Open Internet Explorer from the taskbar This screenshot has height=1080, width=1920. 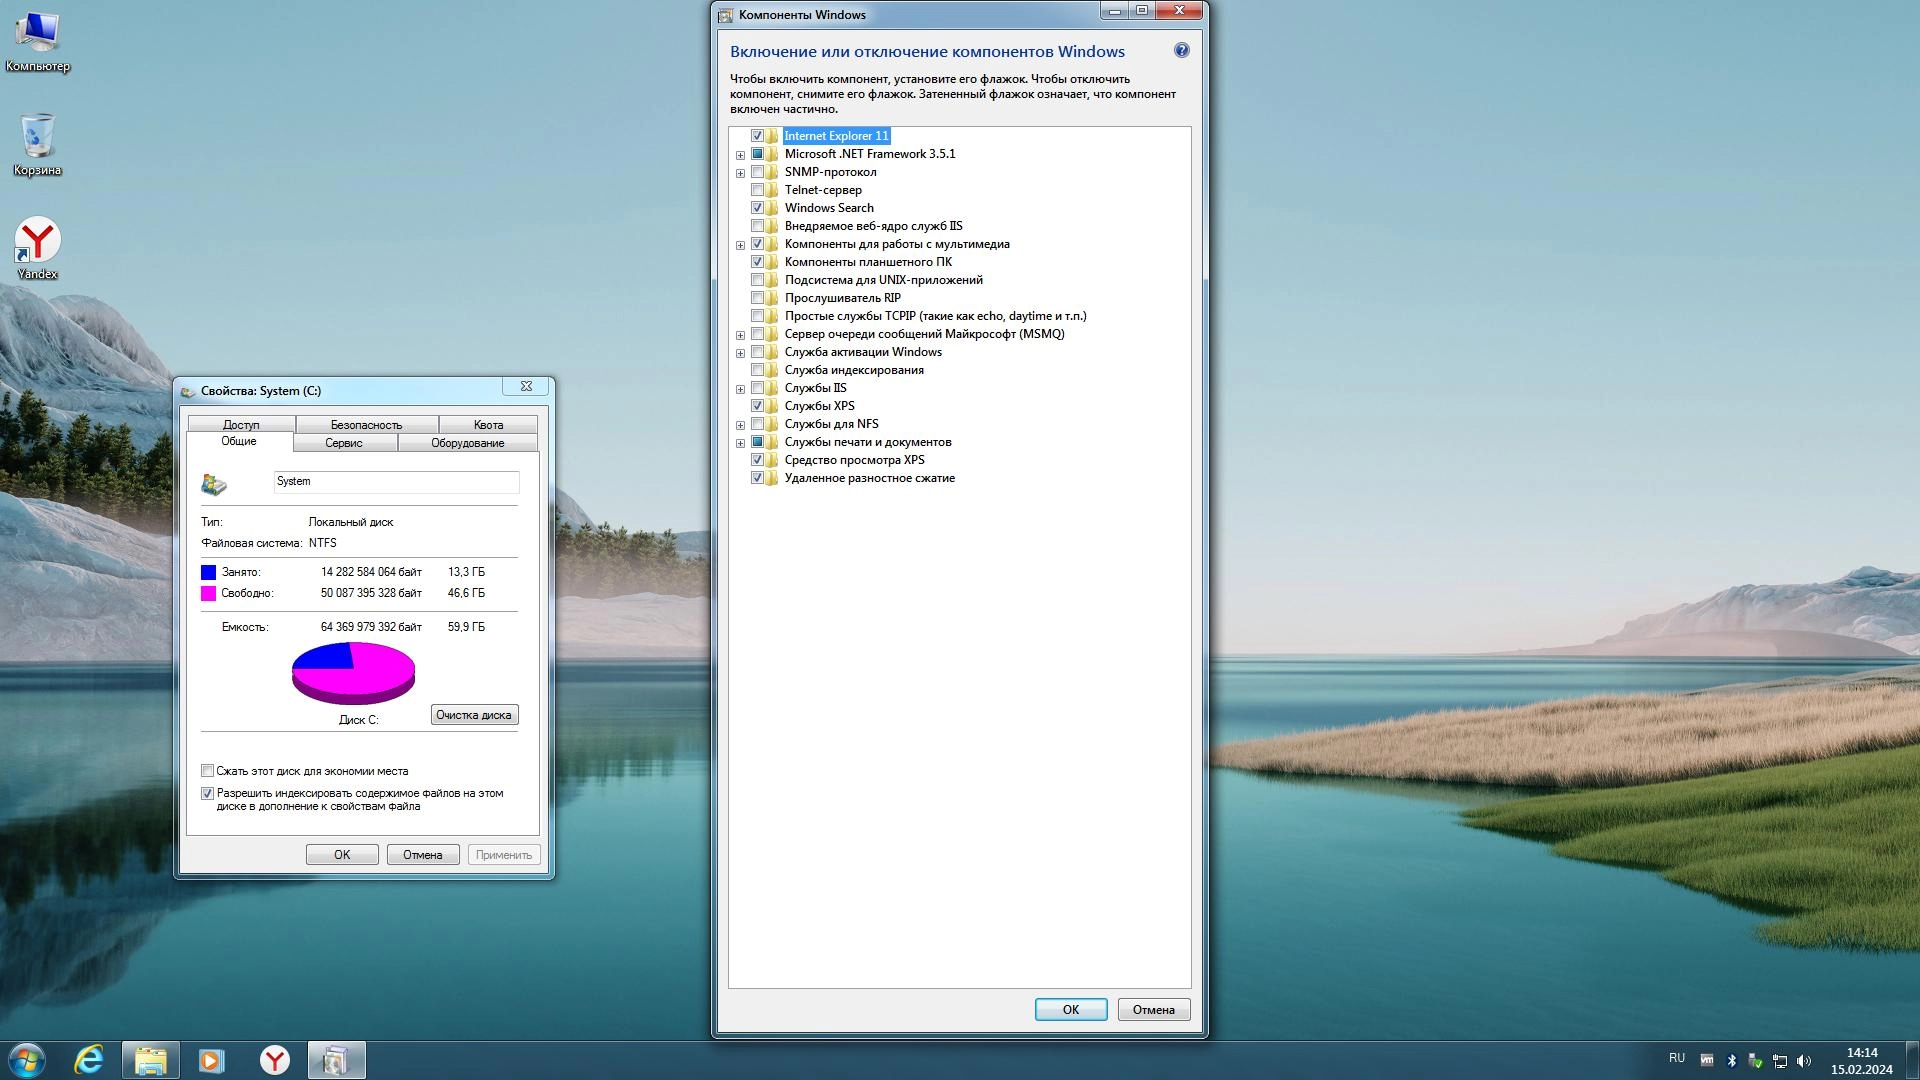pyautogui.click(x=89, y=1060)
